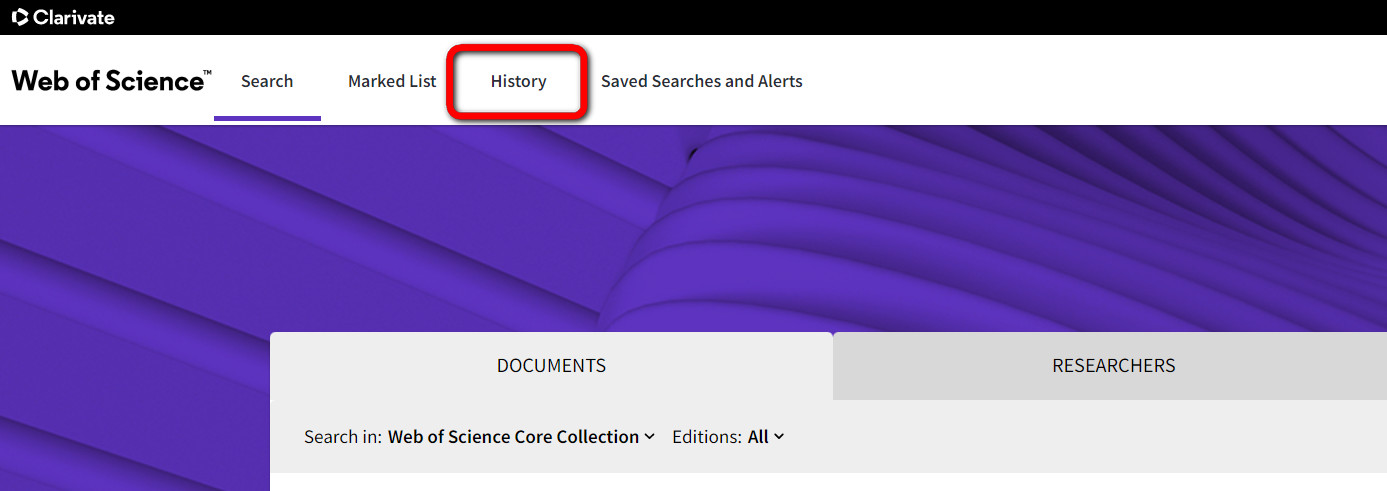This screenshot has height=491, width=1387.
Task: Click the chevron after Core Collection
Action: 649,437
